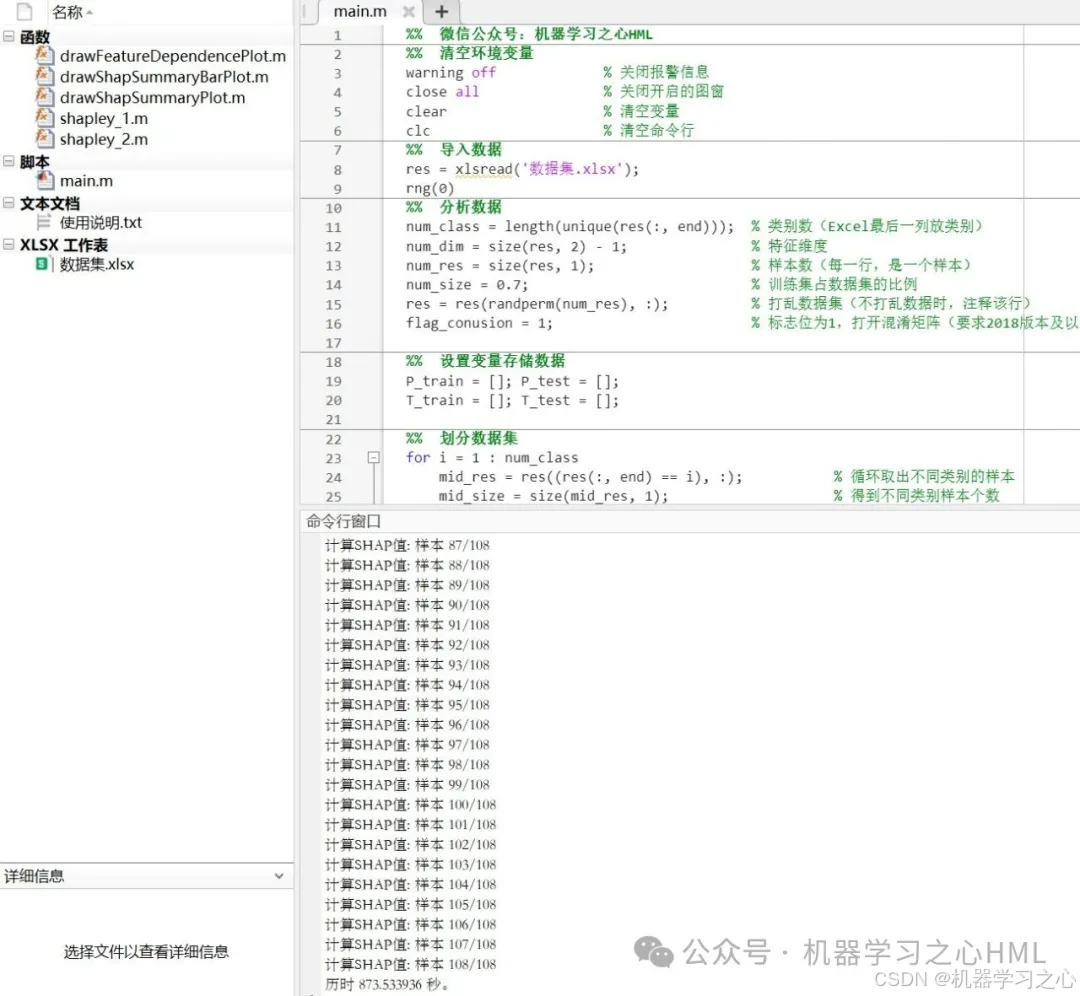Place cursor on the flag_conusion = 1 line
Image resolution: width=1080 pixels, height=996 pixels.
point(479,323)
